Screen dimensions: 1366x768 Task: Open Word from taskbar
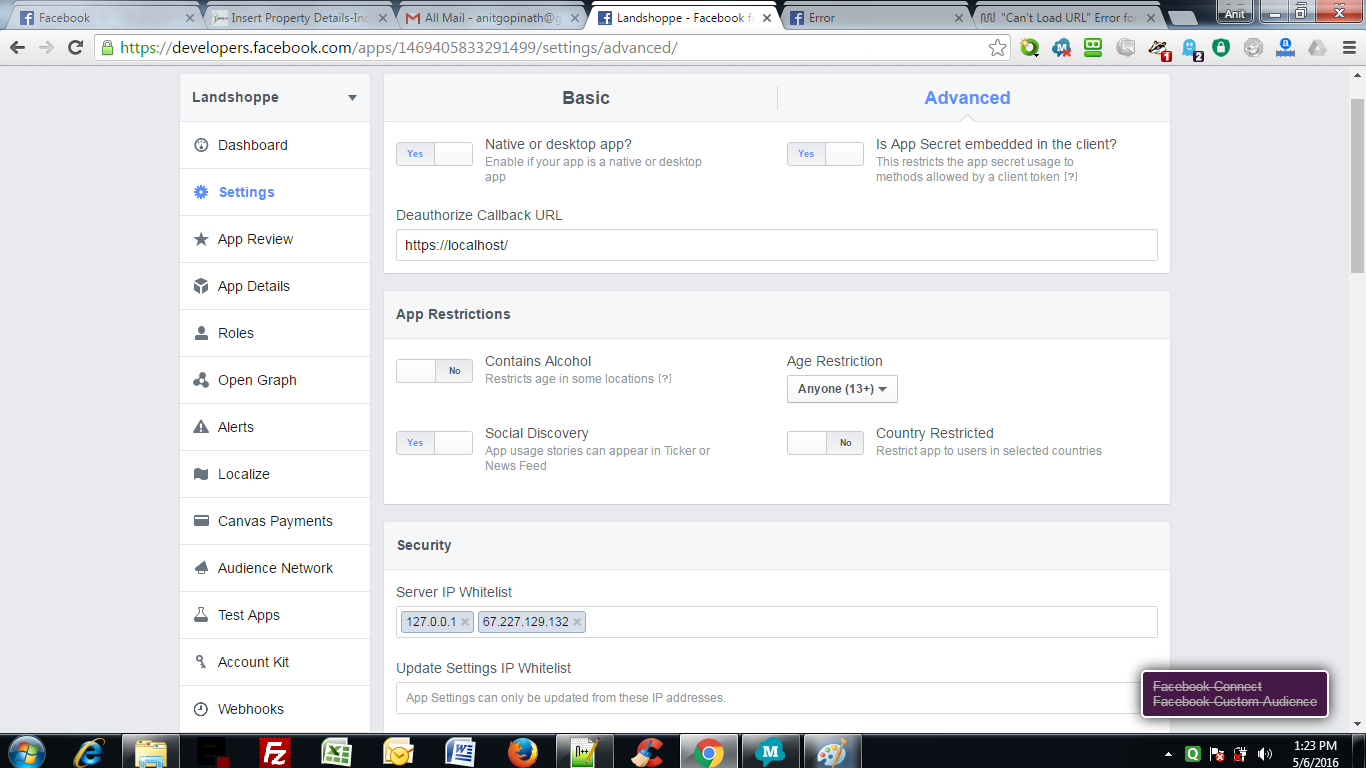[x=460, y=752]
